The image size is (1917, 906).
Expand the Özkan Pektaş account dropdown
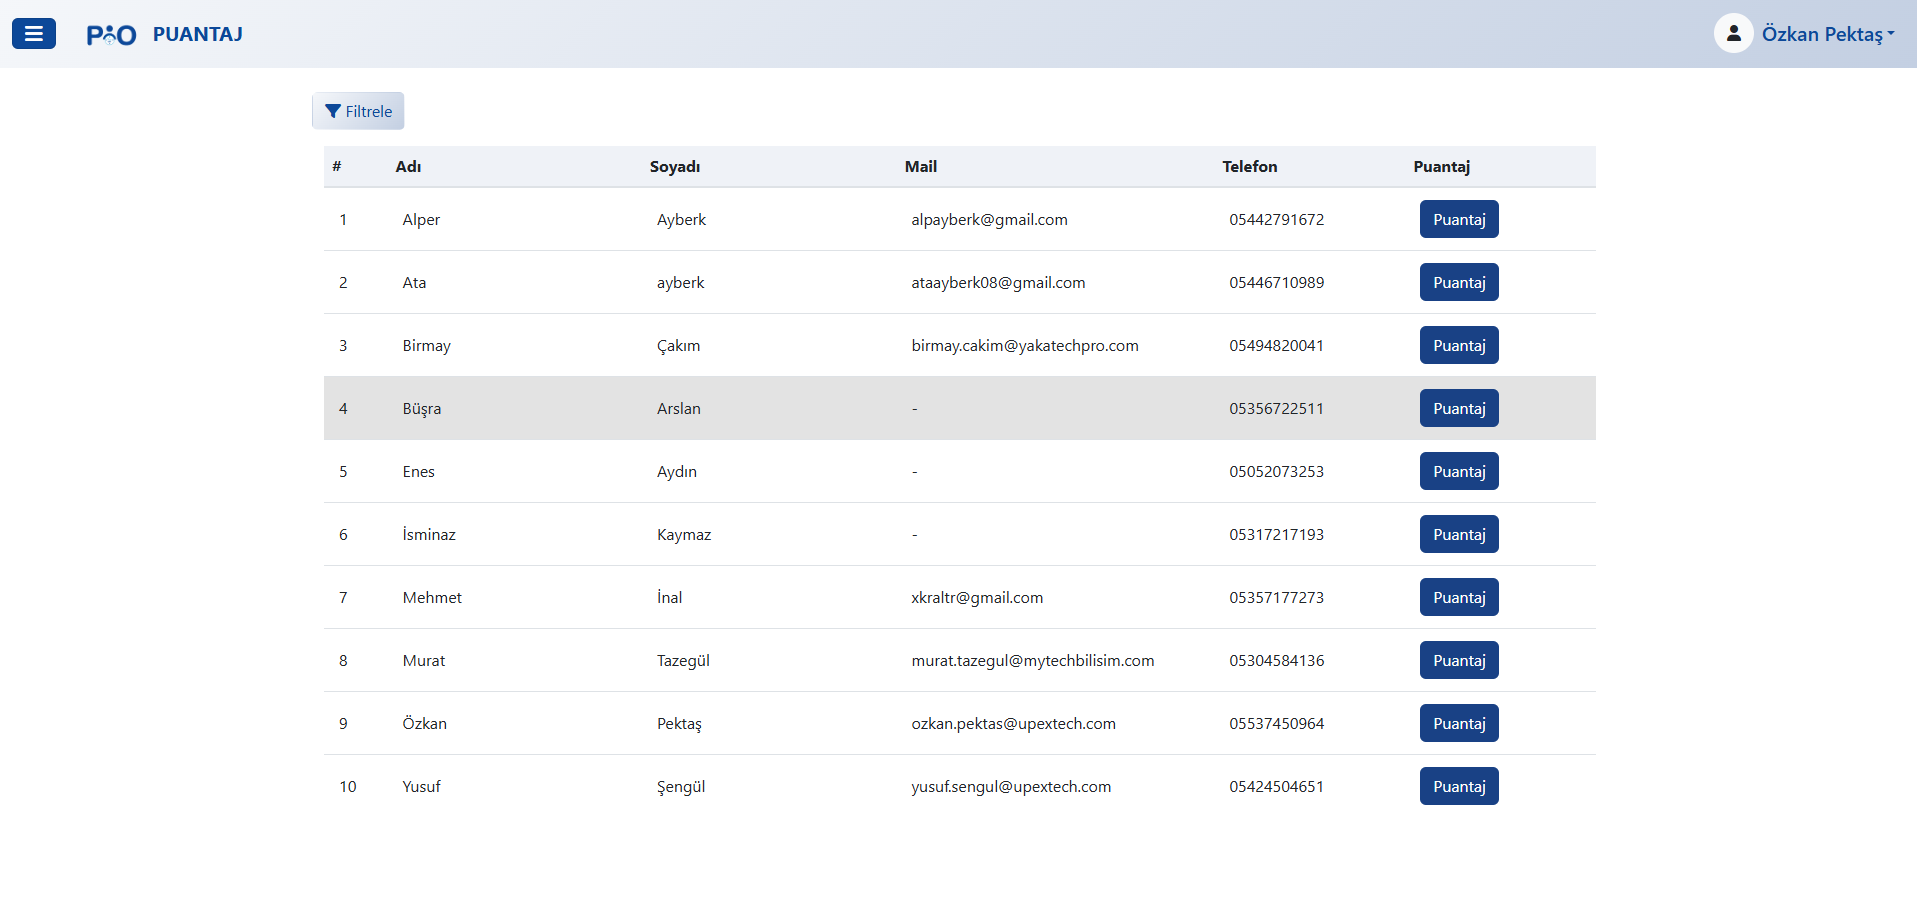(x=1827, y=34)
